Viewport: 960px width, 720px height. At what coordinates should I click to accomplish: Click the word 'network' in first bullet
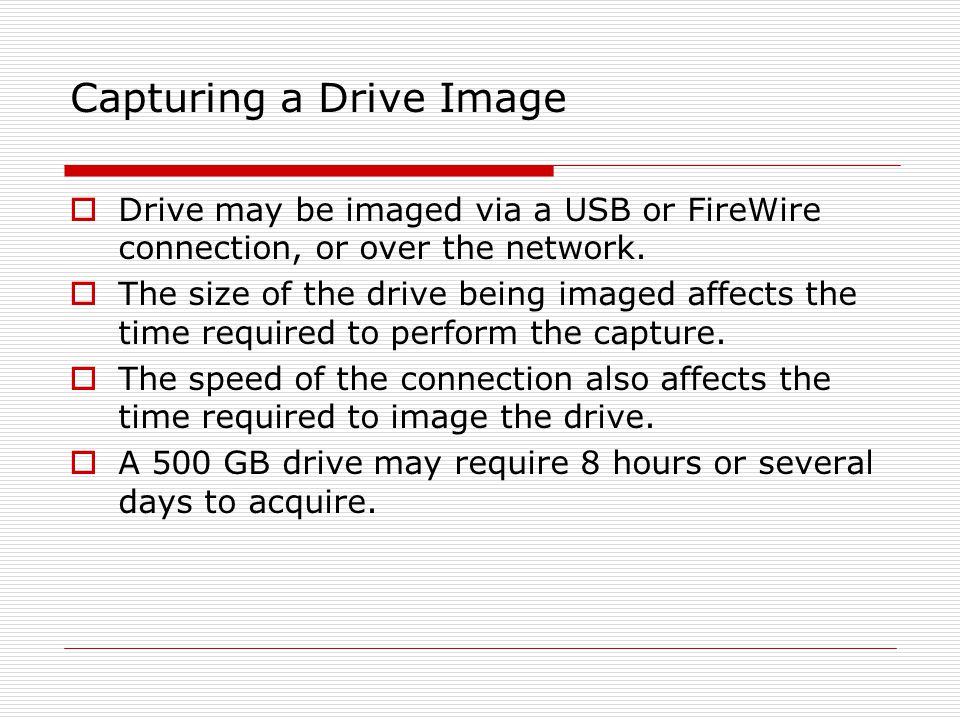571,248
